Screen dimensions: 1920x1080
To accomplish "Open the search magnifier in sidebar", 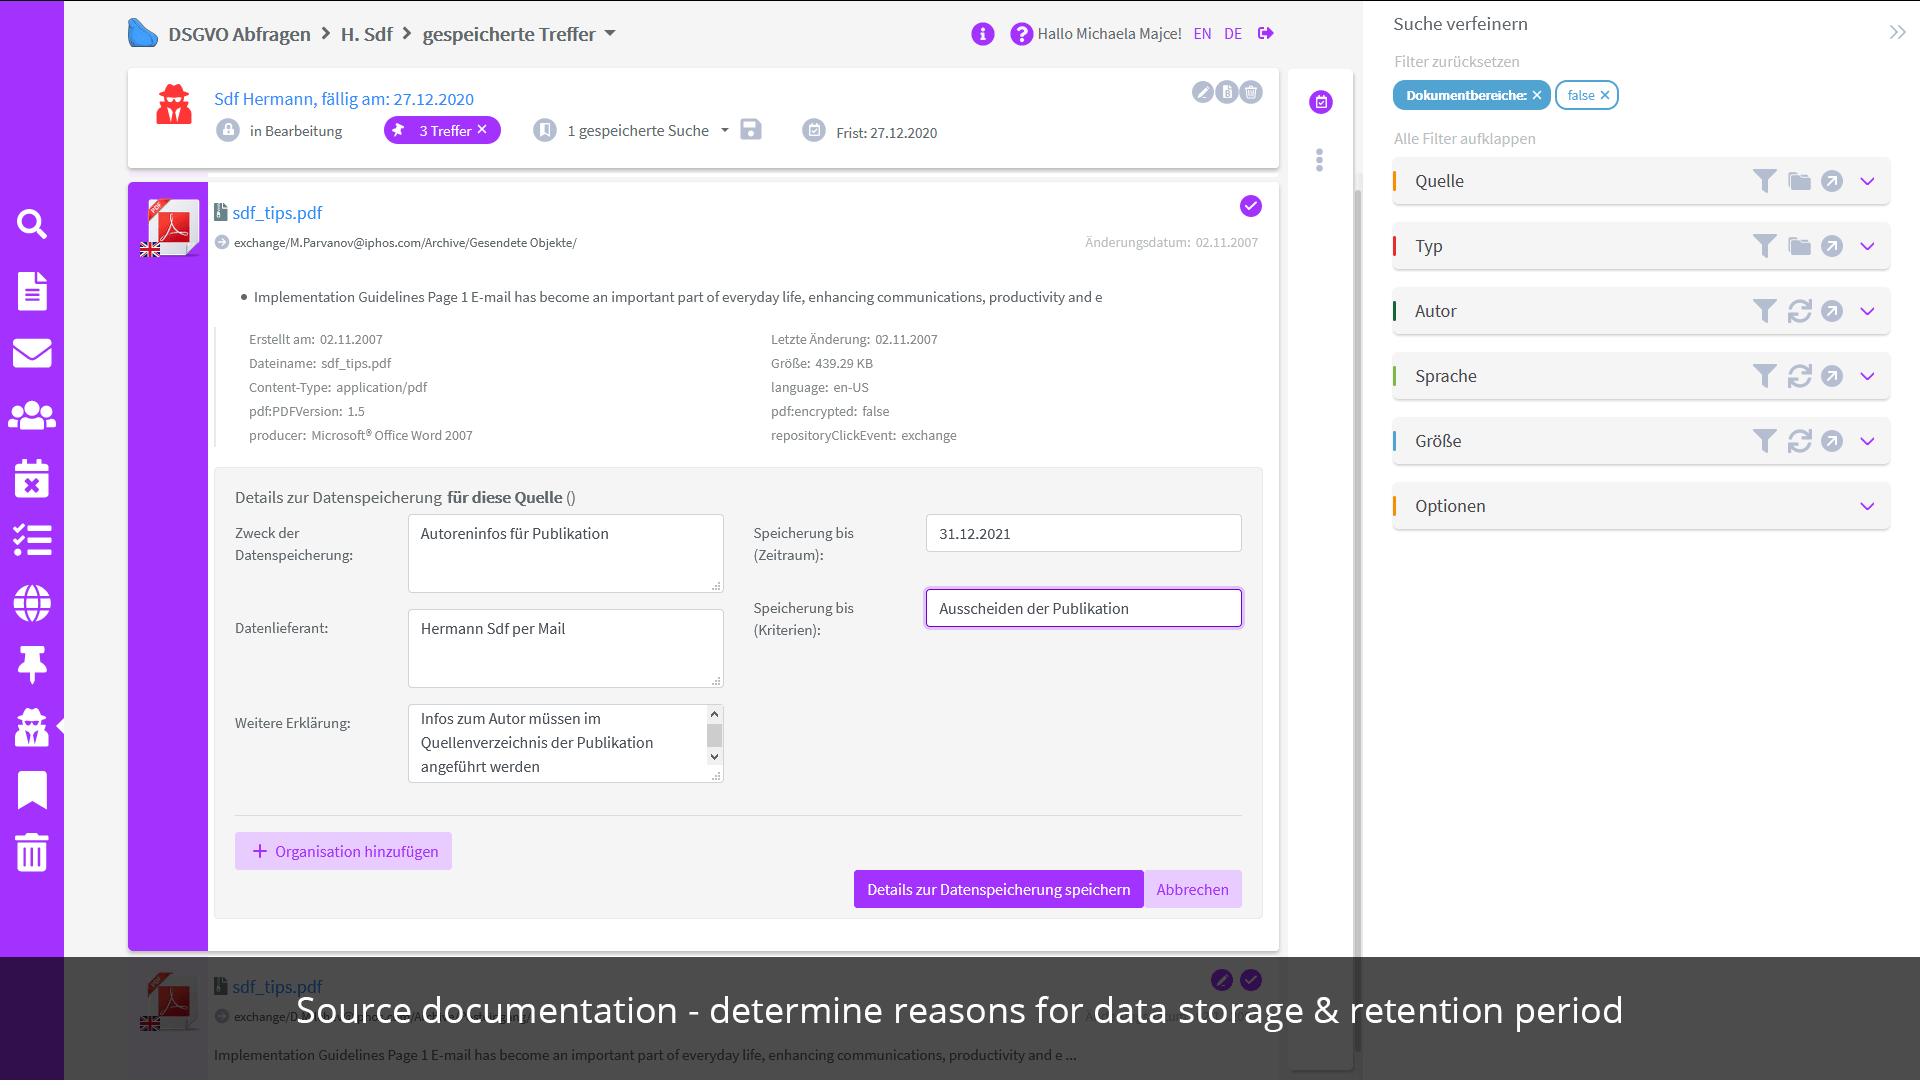I will tap(32, 224).
